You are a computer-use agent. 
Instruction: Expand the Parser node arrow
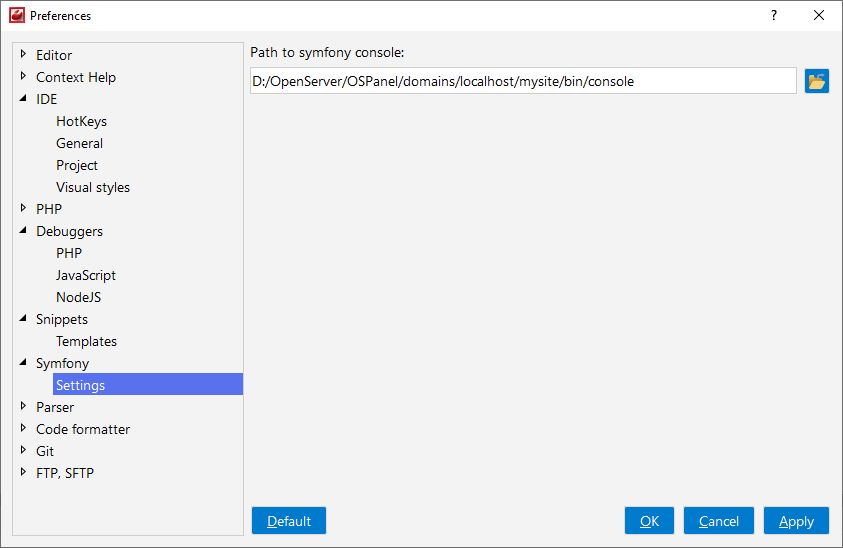click(23, 405)
